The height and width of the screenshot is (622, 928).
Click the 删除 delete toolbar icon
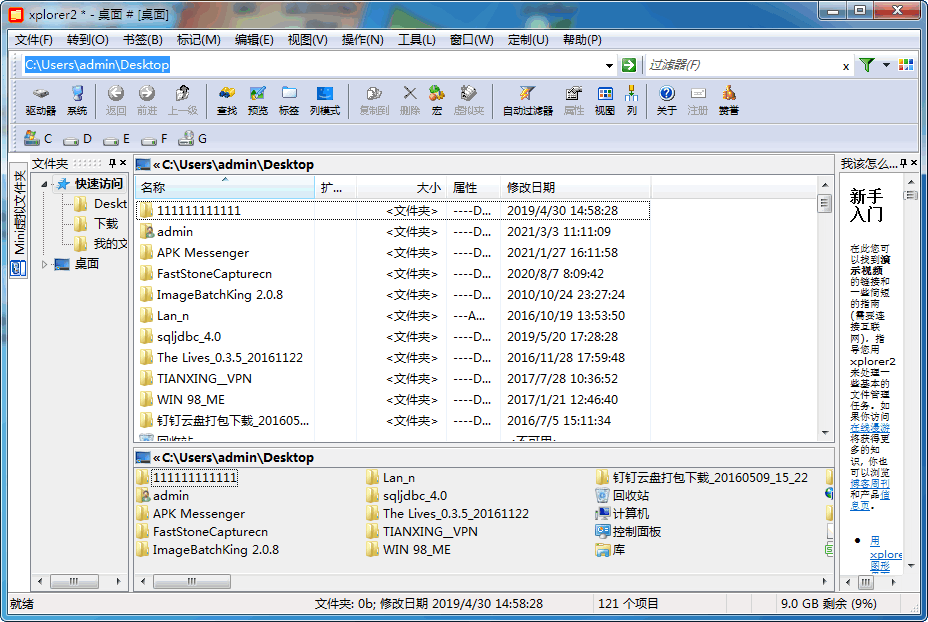click(x=410, y=101)
